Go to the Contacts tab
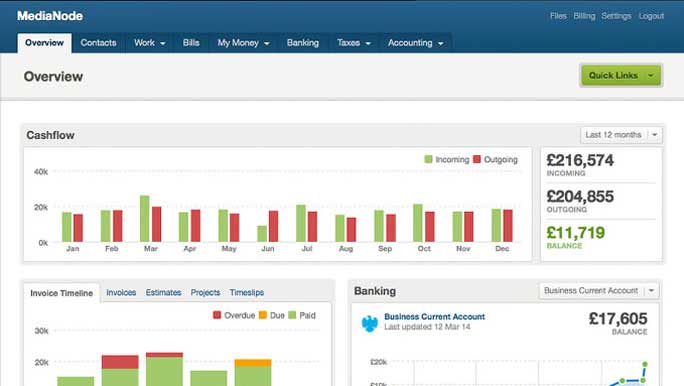684x386 pixels. click(x=98, y=43)
